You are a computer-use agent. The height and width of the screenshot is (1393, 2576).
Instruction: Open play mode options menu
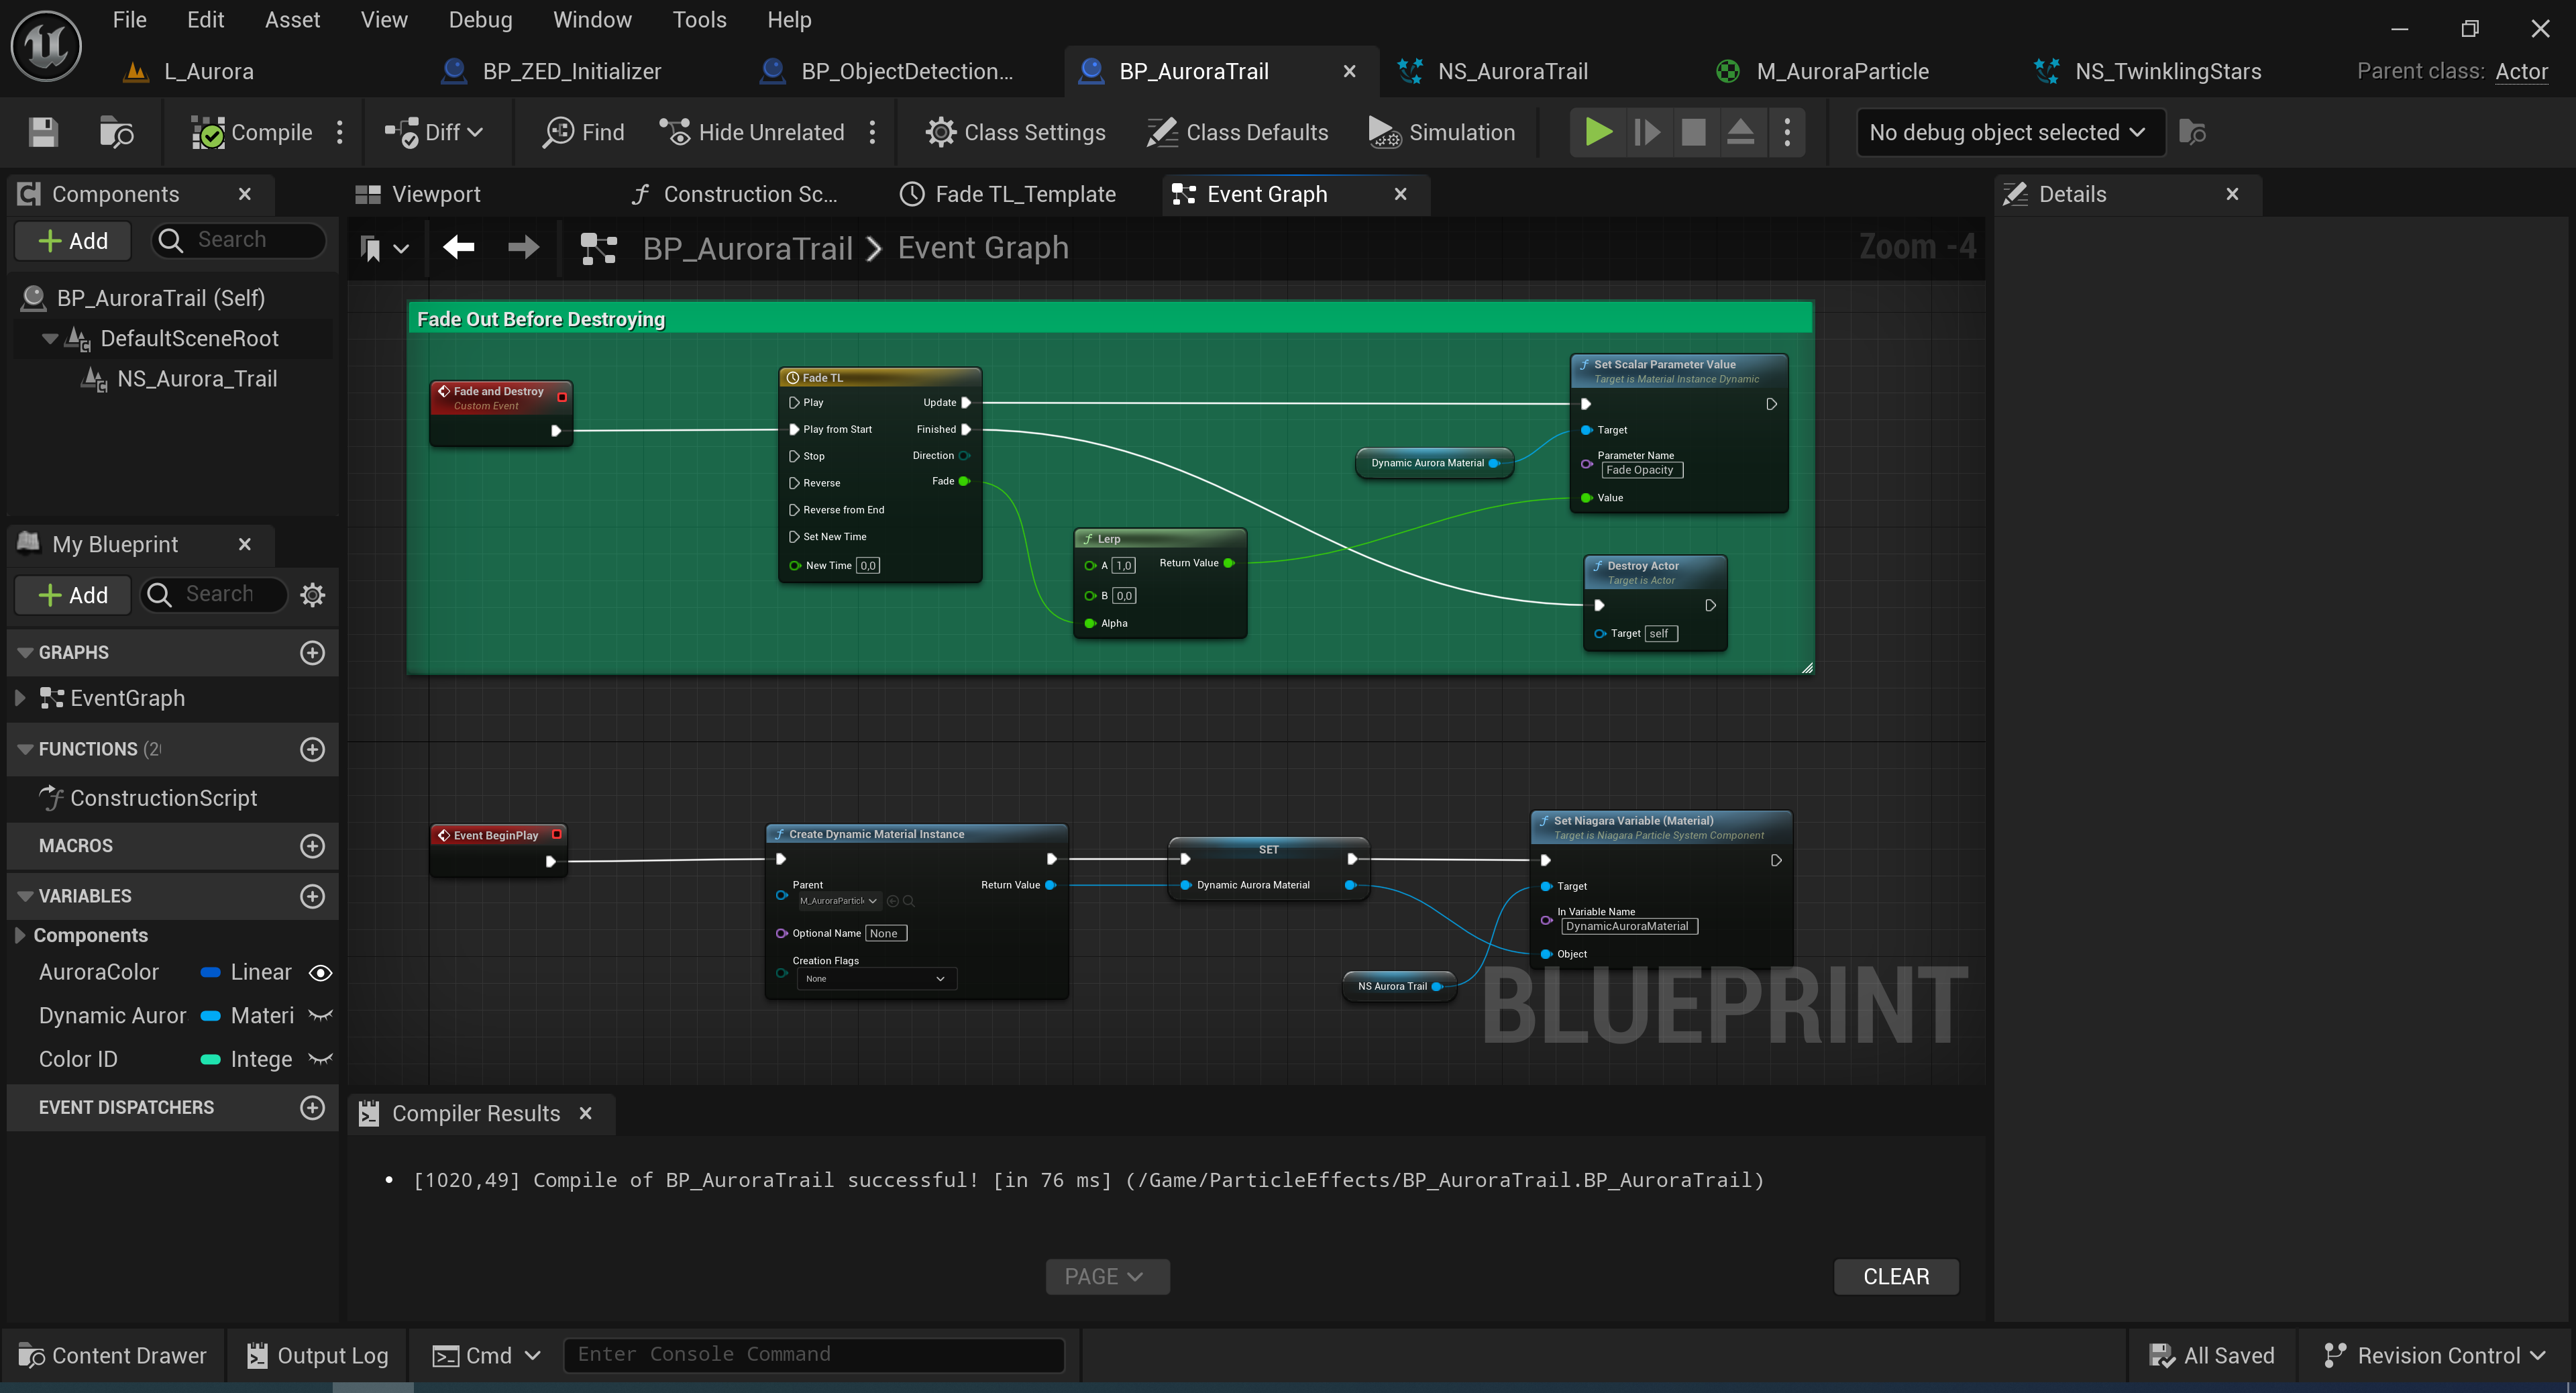click(x=1787, y=132)
